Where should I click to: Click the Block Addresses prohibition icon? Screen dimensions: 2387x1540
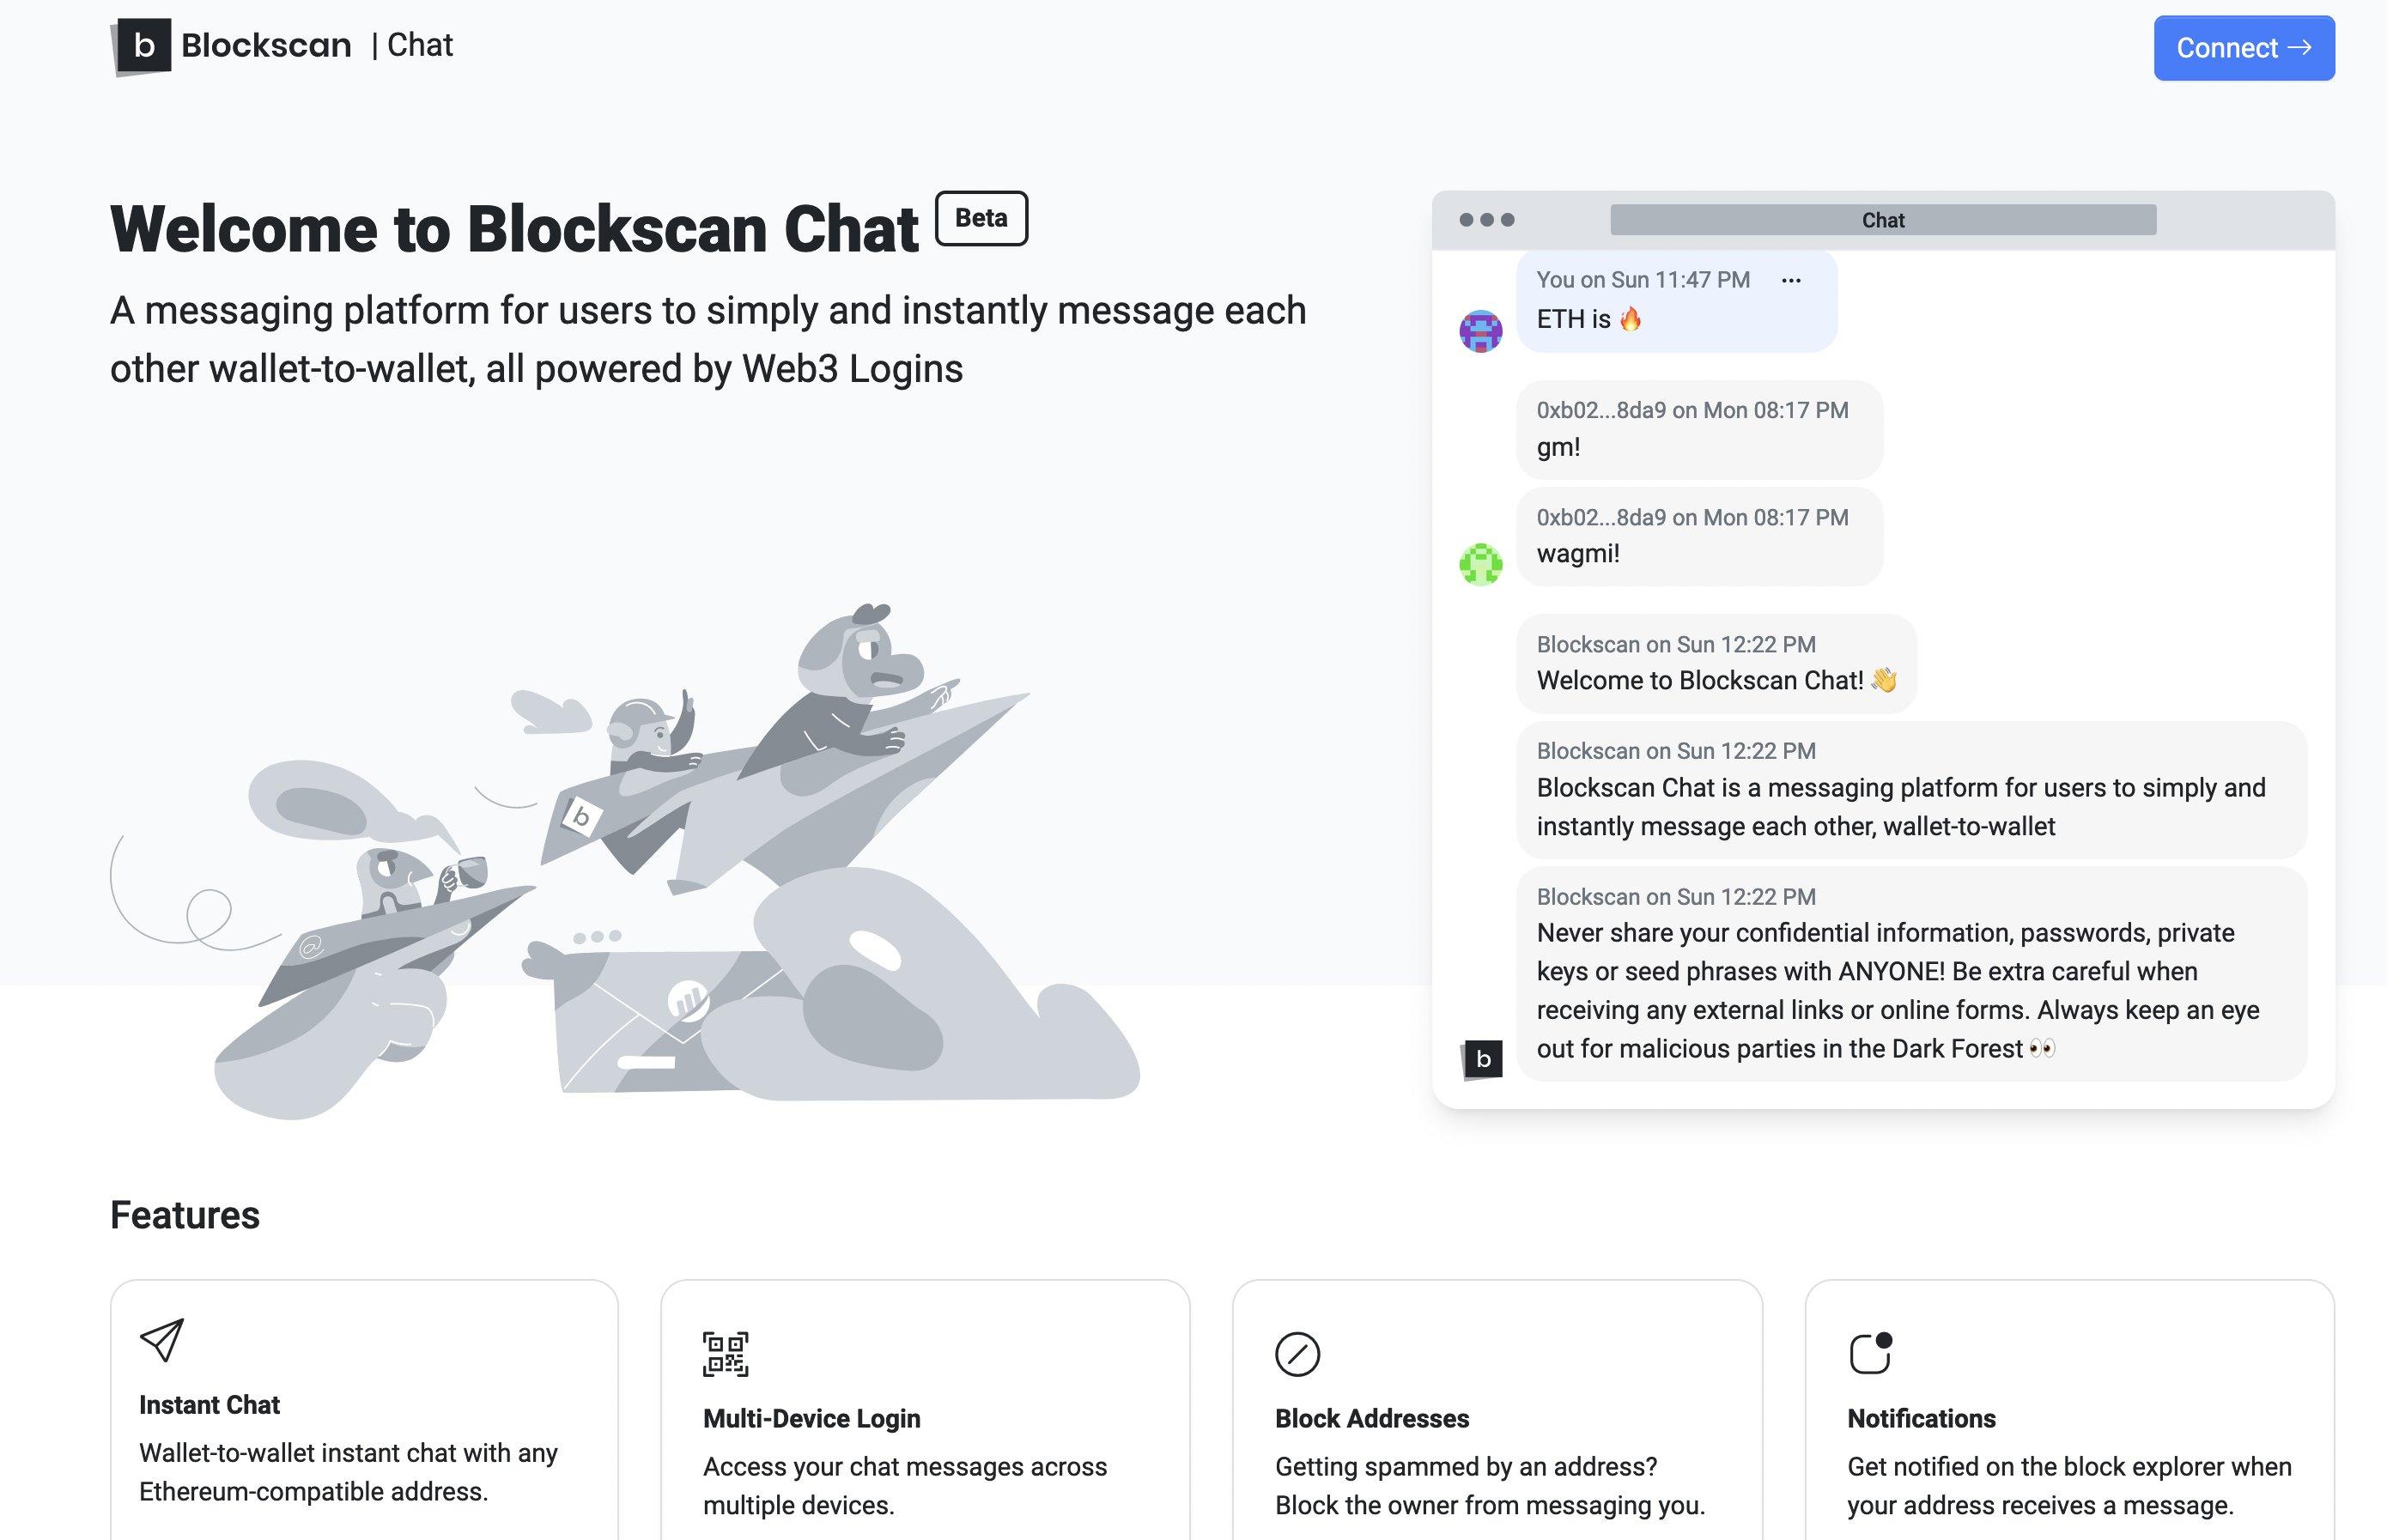[x=1297, y=1354]
